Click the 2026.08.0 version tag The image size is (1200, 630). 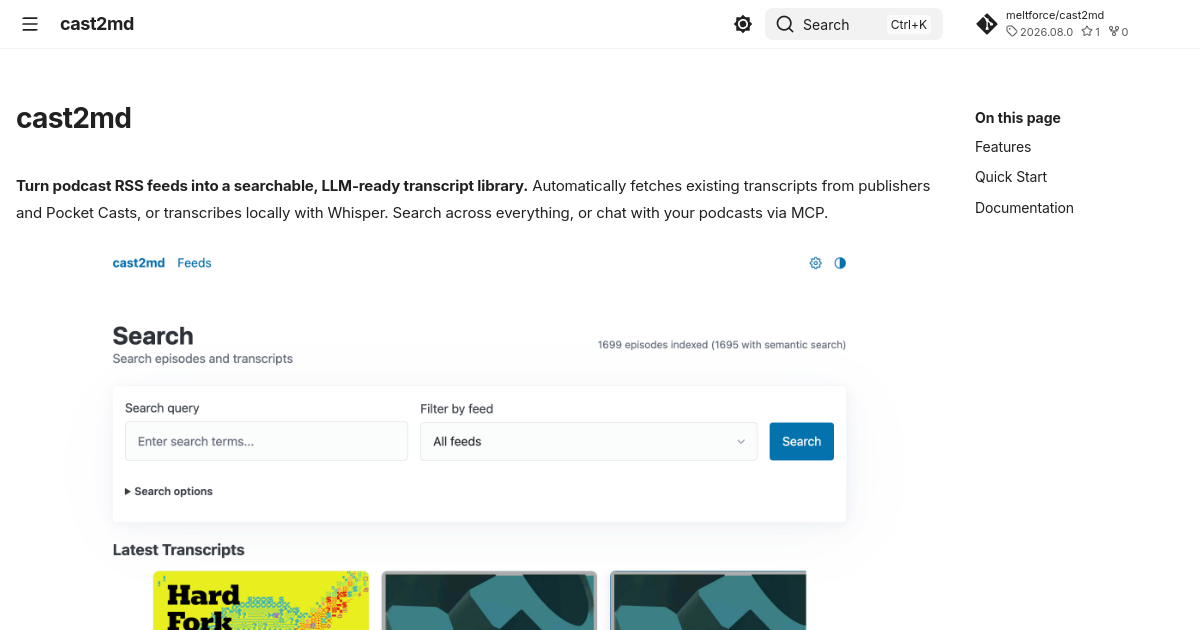[x=1039, y=32]
